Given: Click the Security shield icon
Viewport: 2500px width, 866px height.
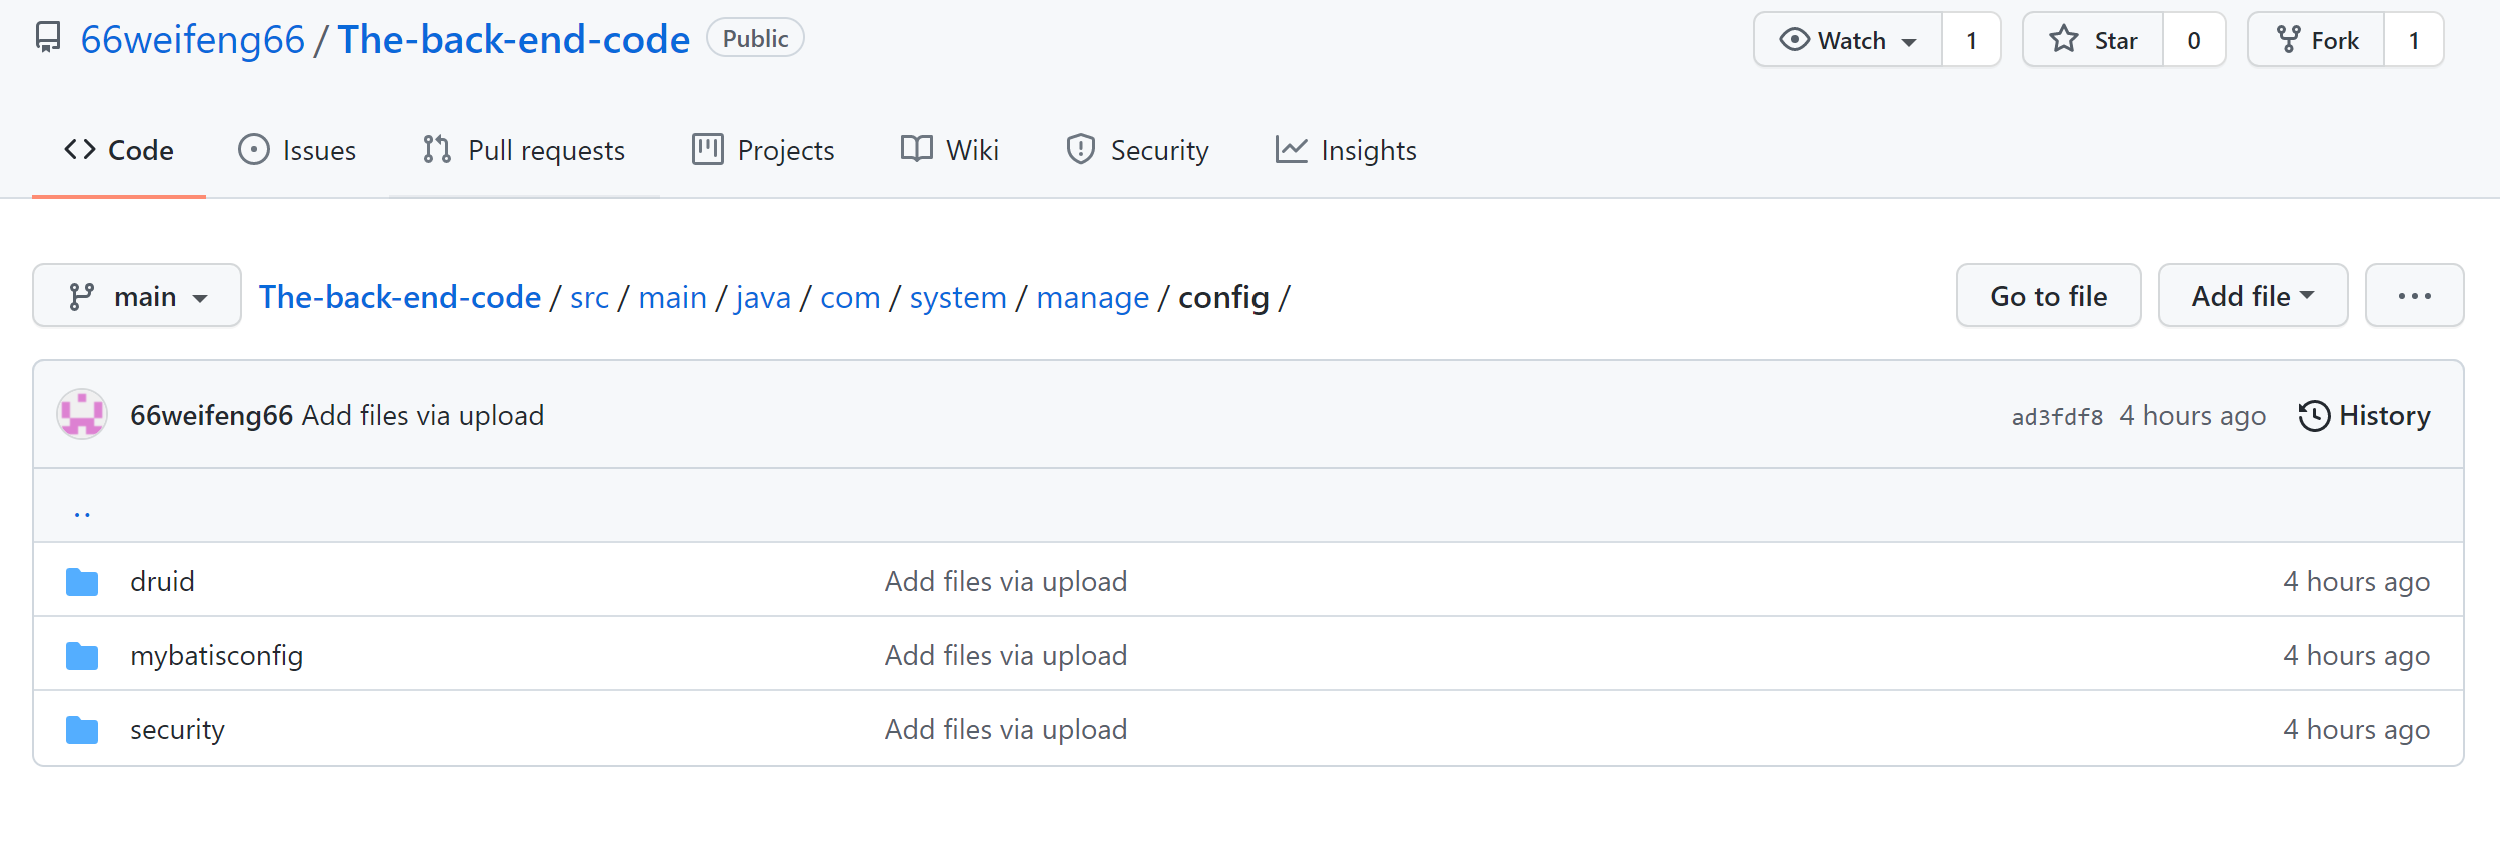Looking at the screenshot, I should [1081, 150].
